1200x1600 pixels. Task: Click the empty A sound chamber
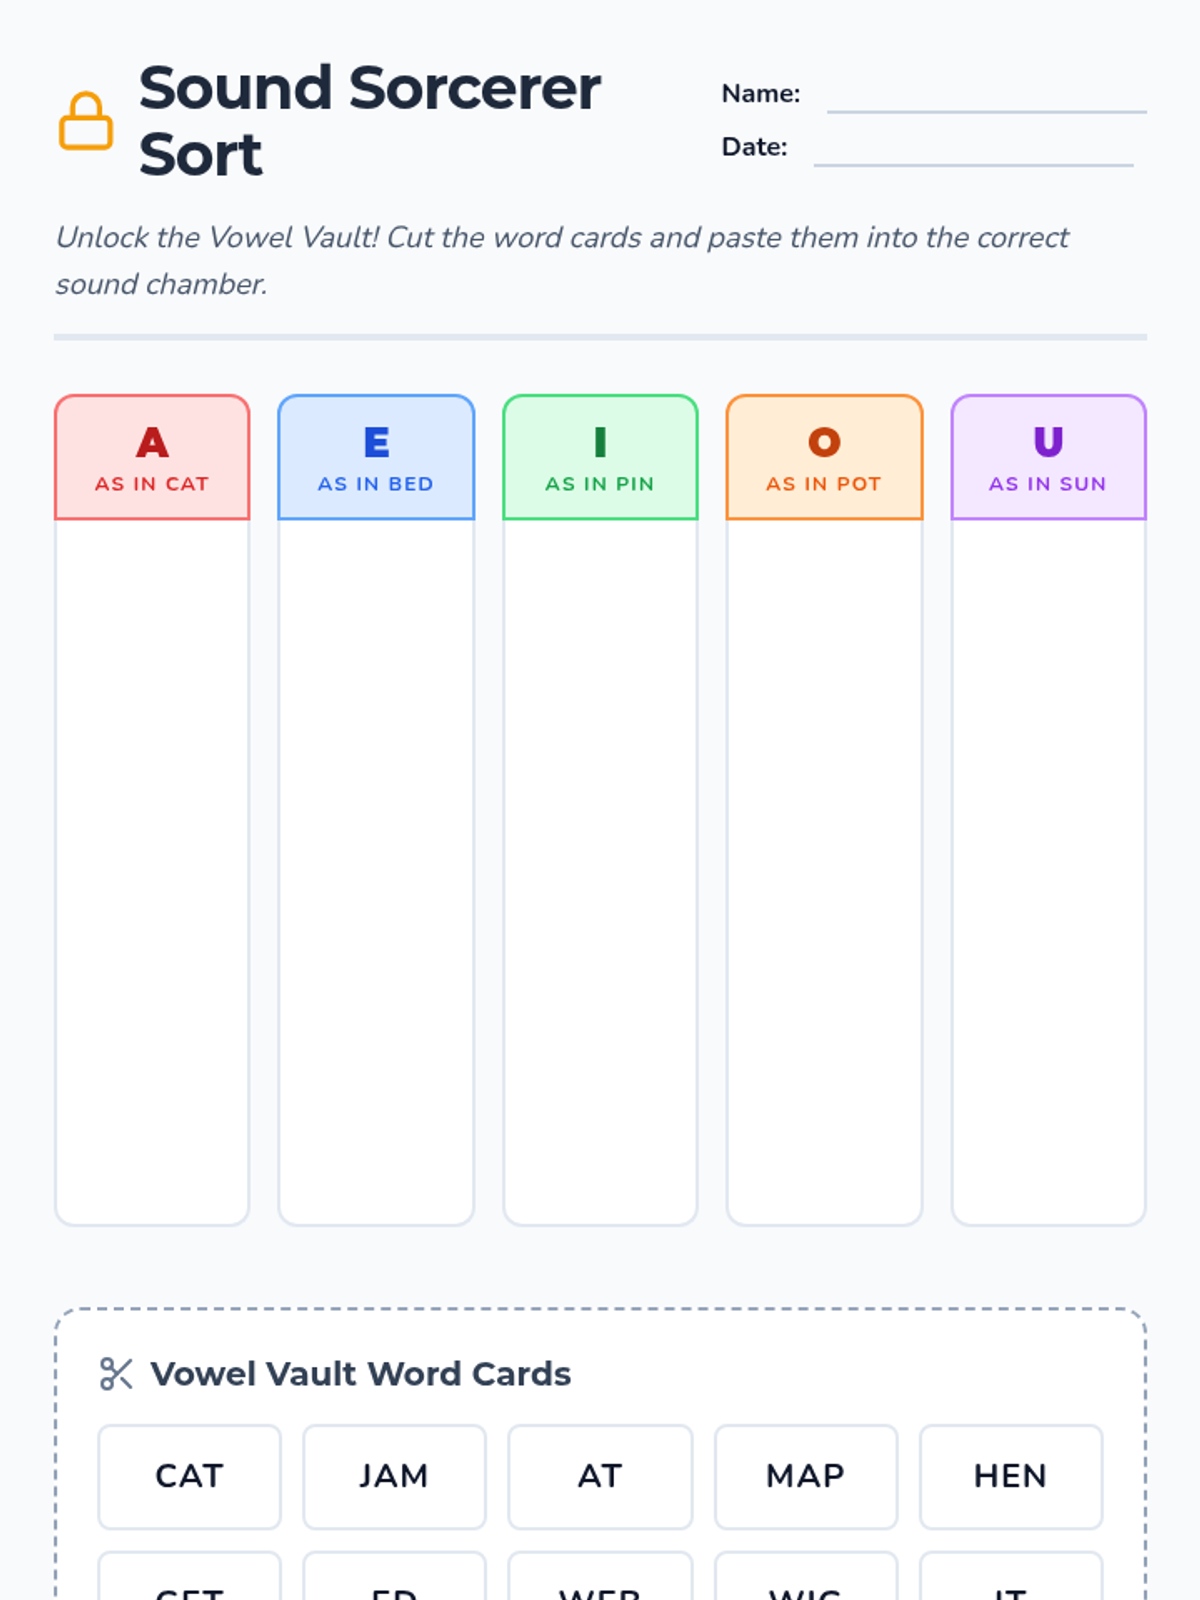pyautogui.click(x=152, y=872)
